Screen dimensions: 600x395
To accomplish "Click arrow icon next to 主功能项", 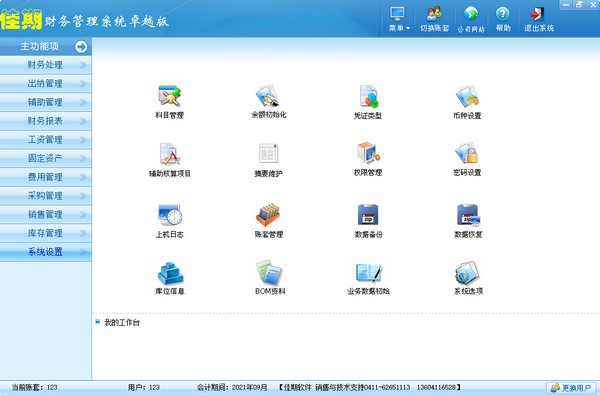I will click(x=81, y=47).
